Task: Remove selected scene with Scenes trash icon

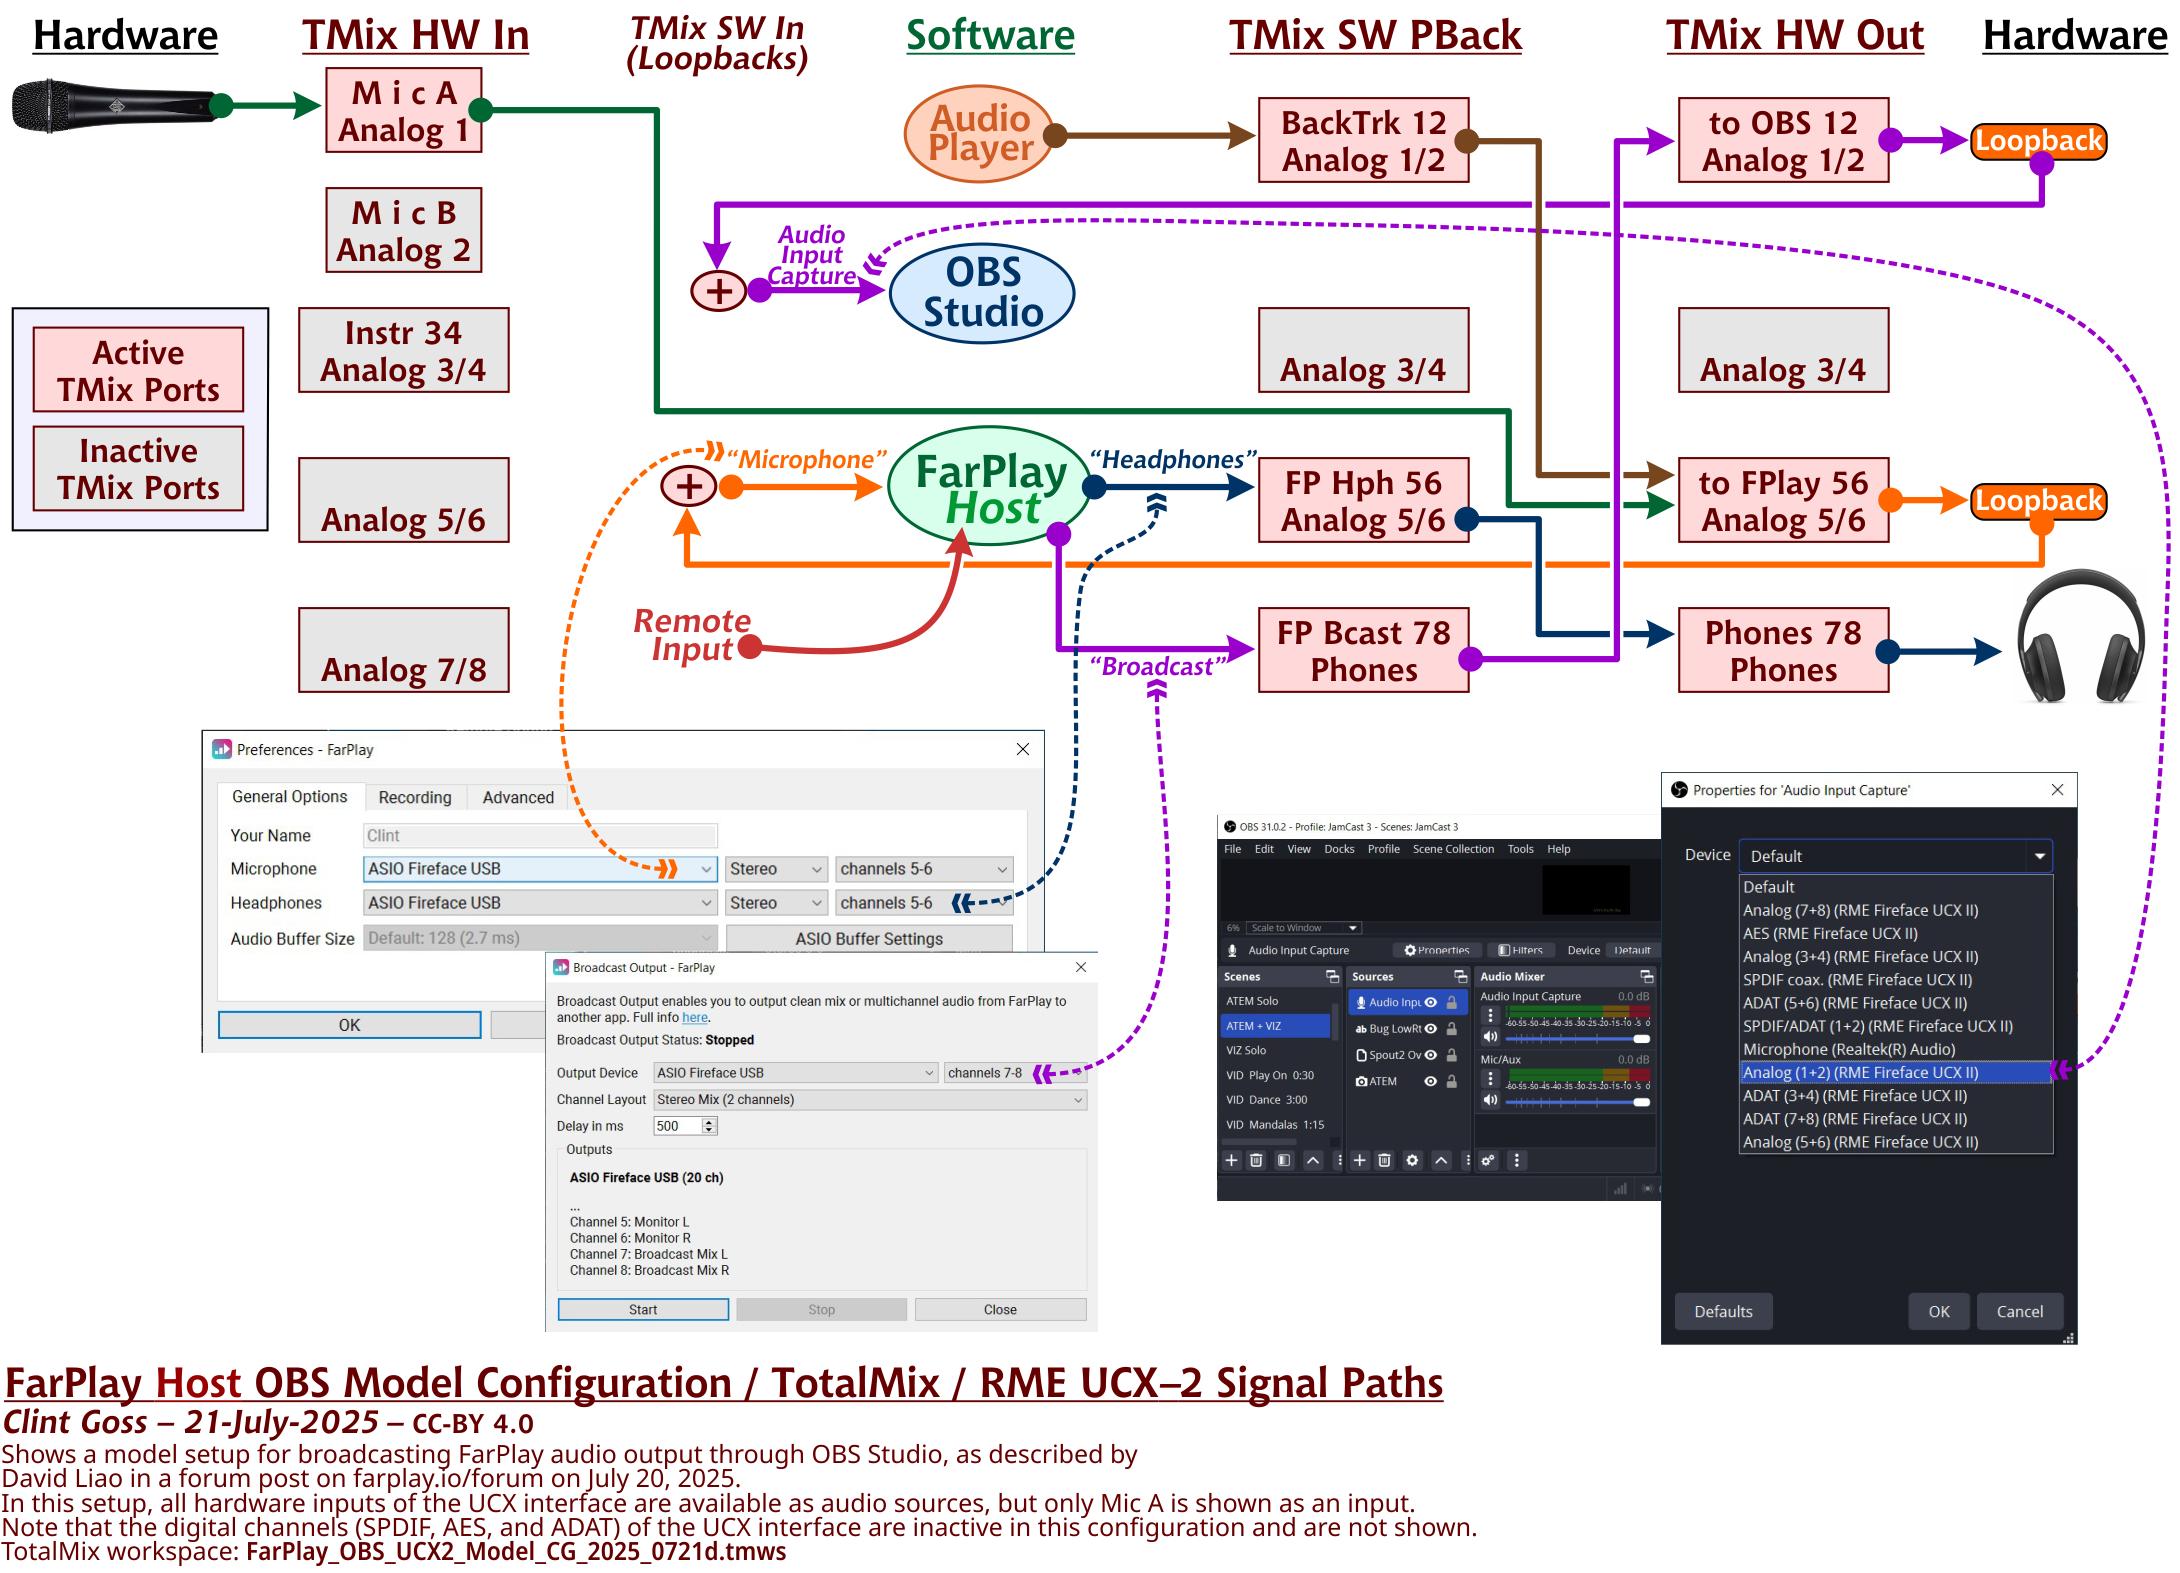Action: coord(1257,1161)
